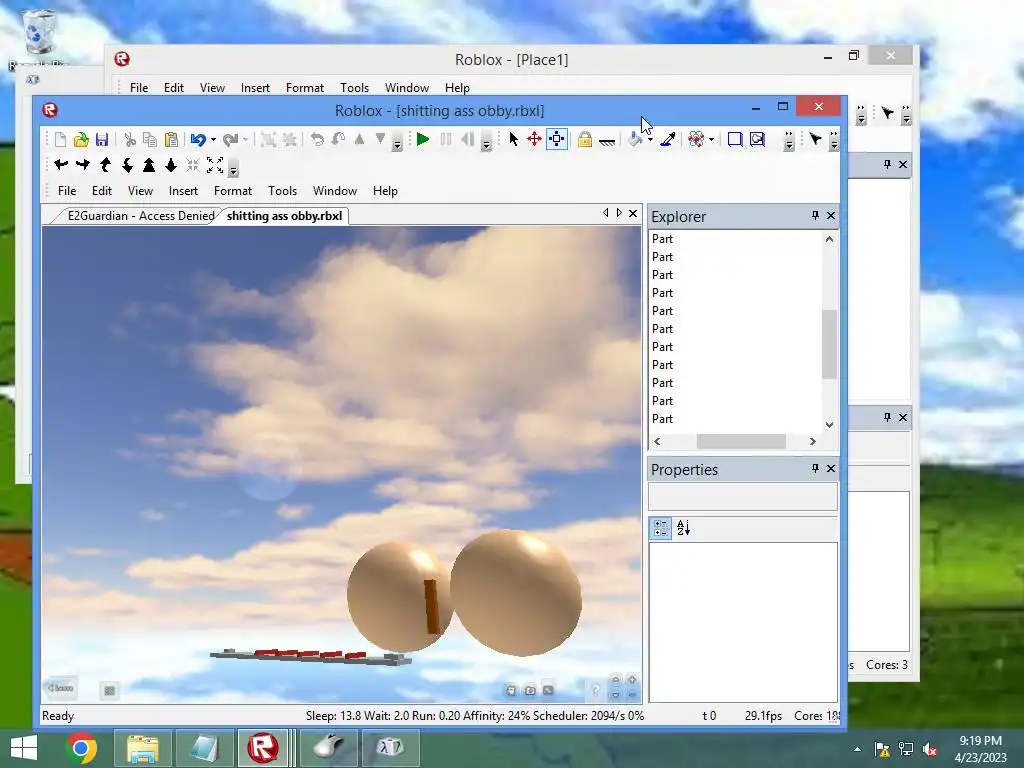Expand the run toolbar overflow options

coord(486,142)
